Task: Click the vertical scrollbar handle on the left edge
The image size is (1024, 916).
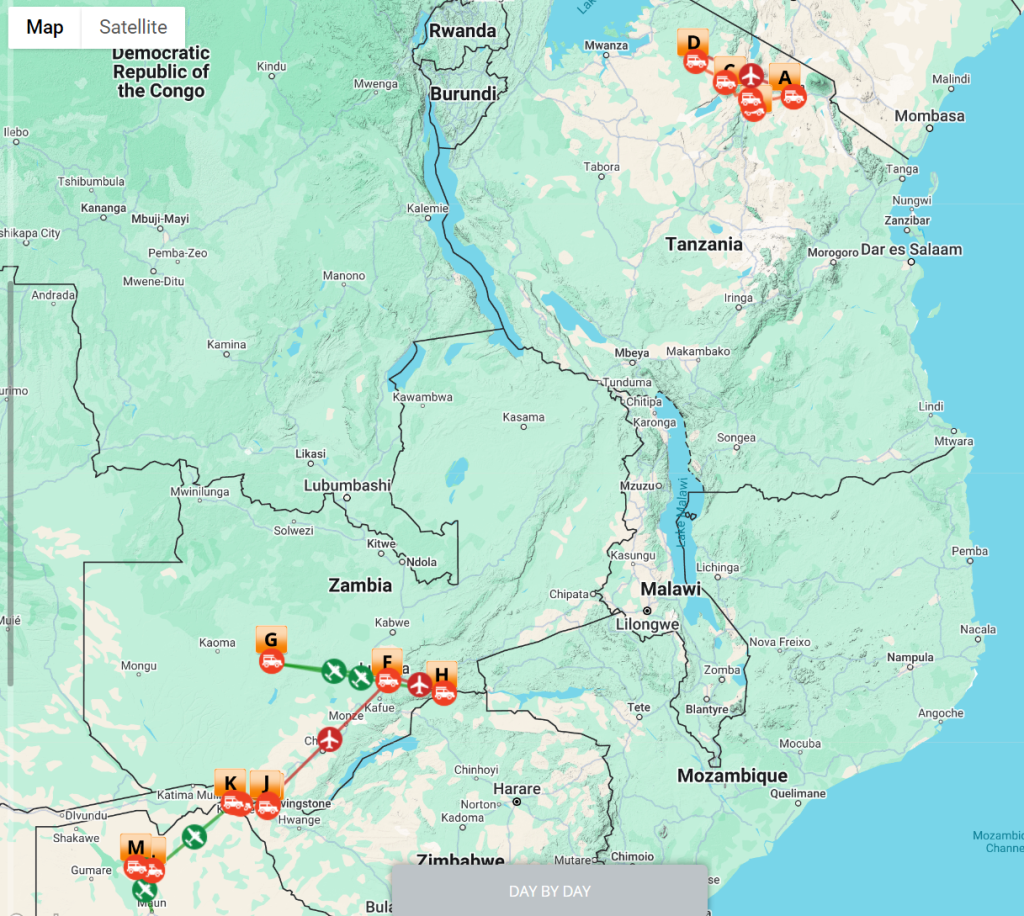Action: [10, 483]
